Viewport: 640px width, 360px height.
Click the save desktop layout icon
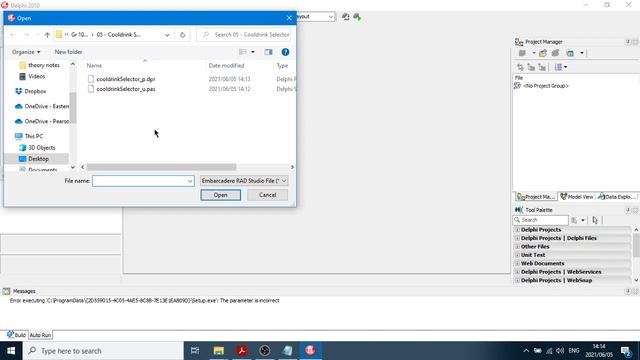[346, 17]
